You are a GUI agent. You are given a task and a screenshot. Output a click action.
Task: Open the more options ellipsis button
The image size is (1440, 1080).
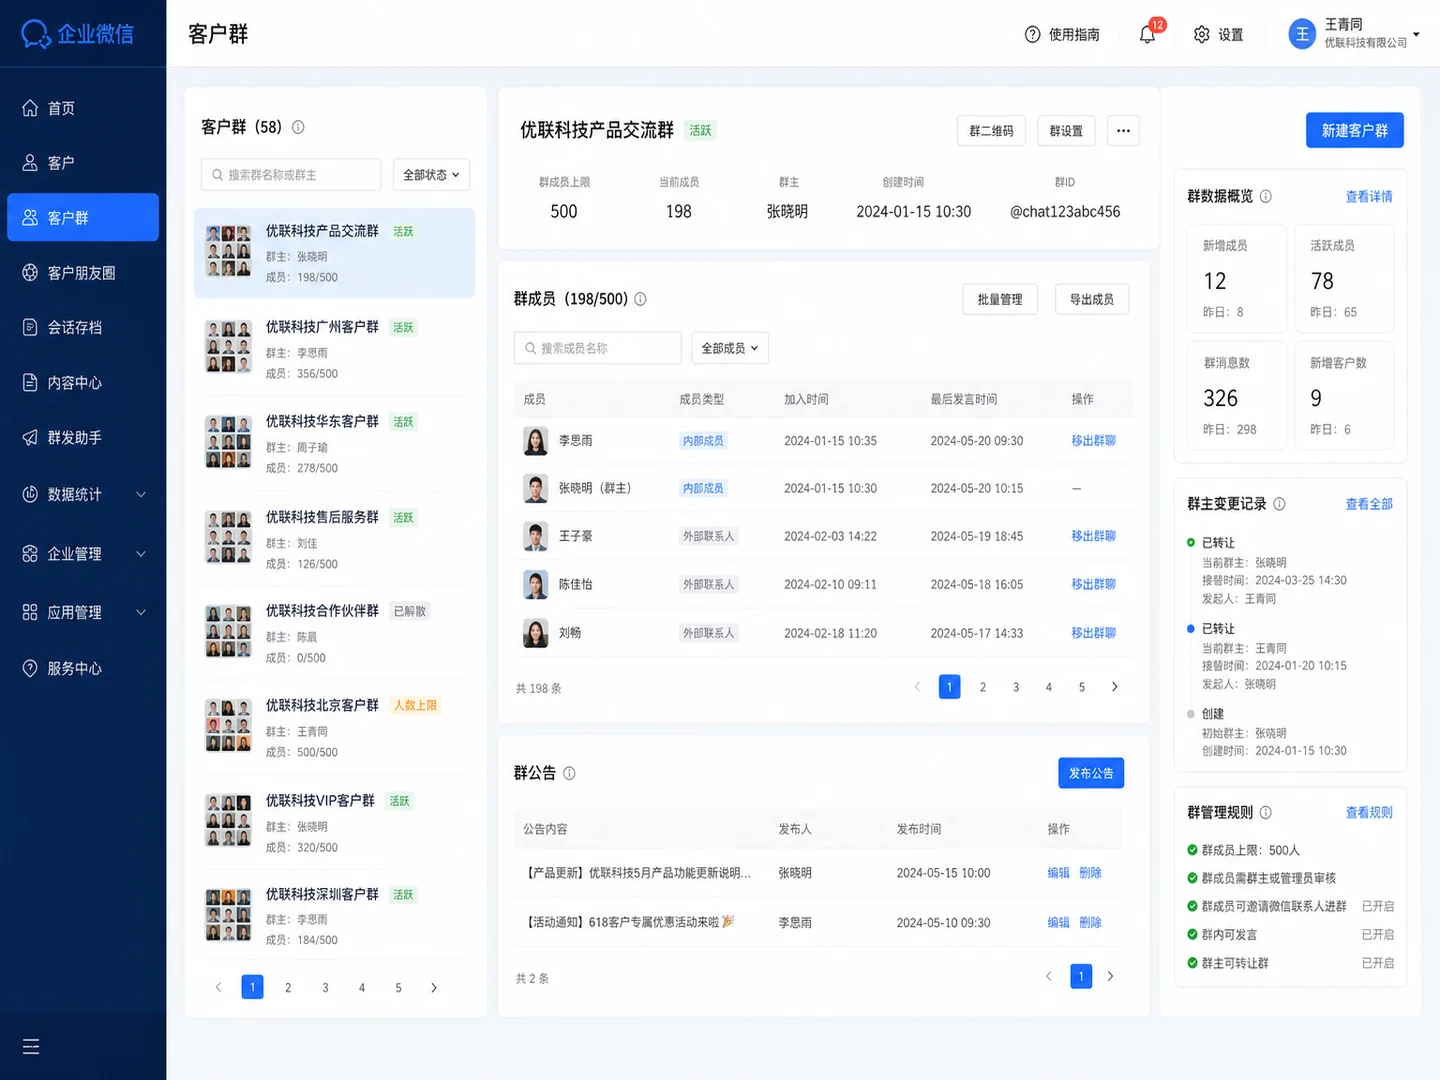point(1123,131)
